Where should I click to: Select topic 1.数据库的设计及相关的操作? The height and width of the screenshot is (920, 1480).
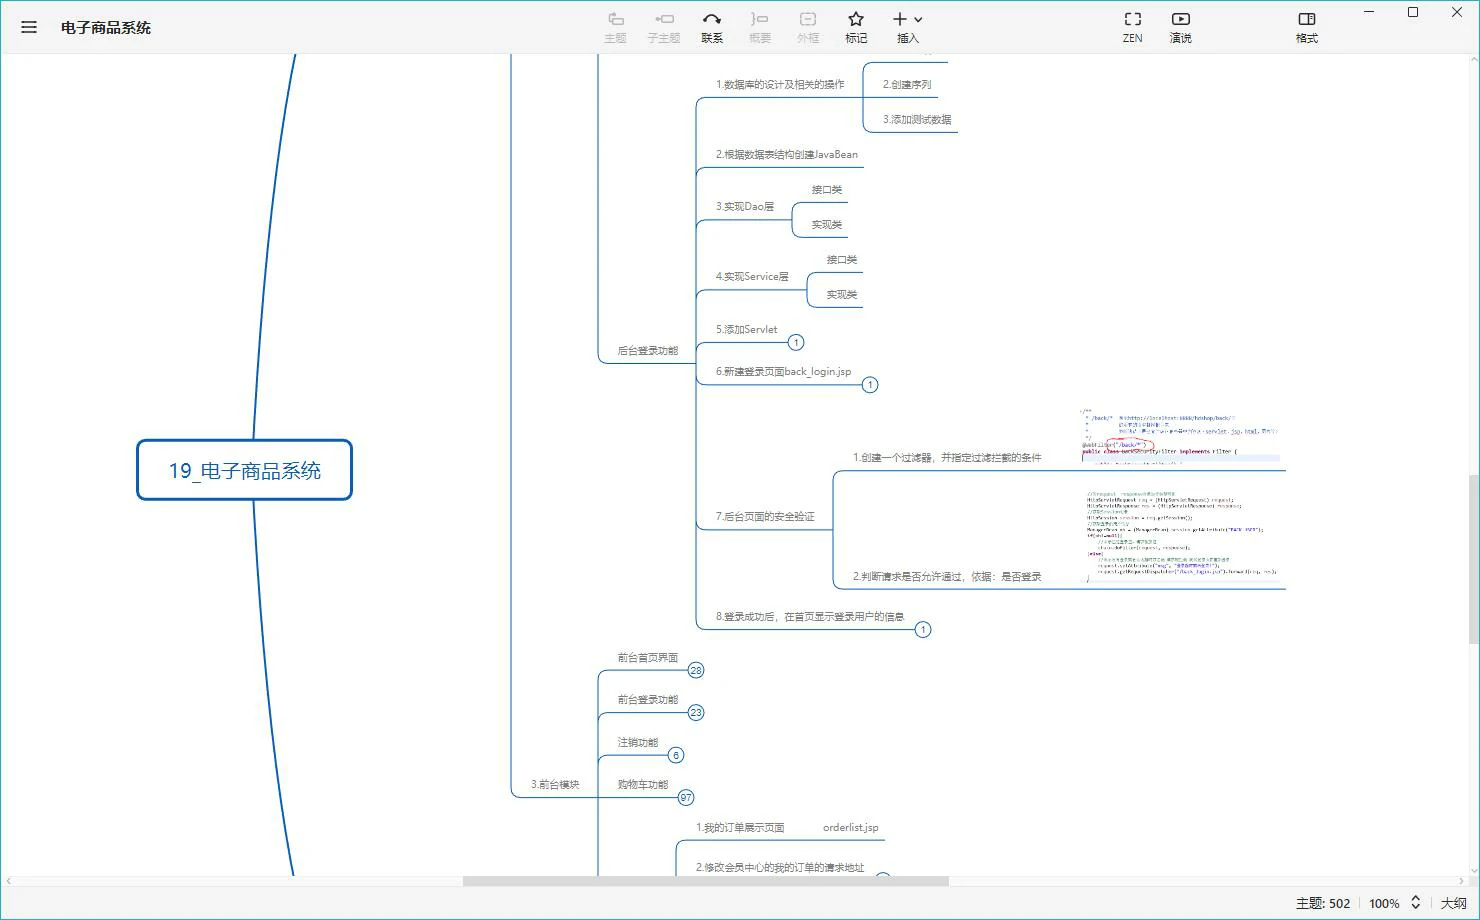(780, 85)
